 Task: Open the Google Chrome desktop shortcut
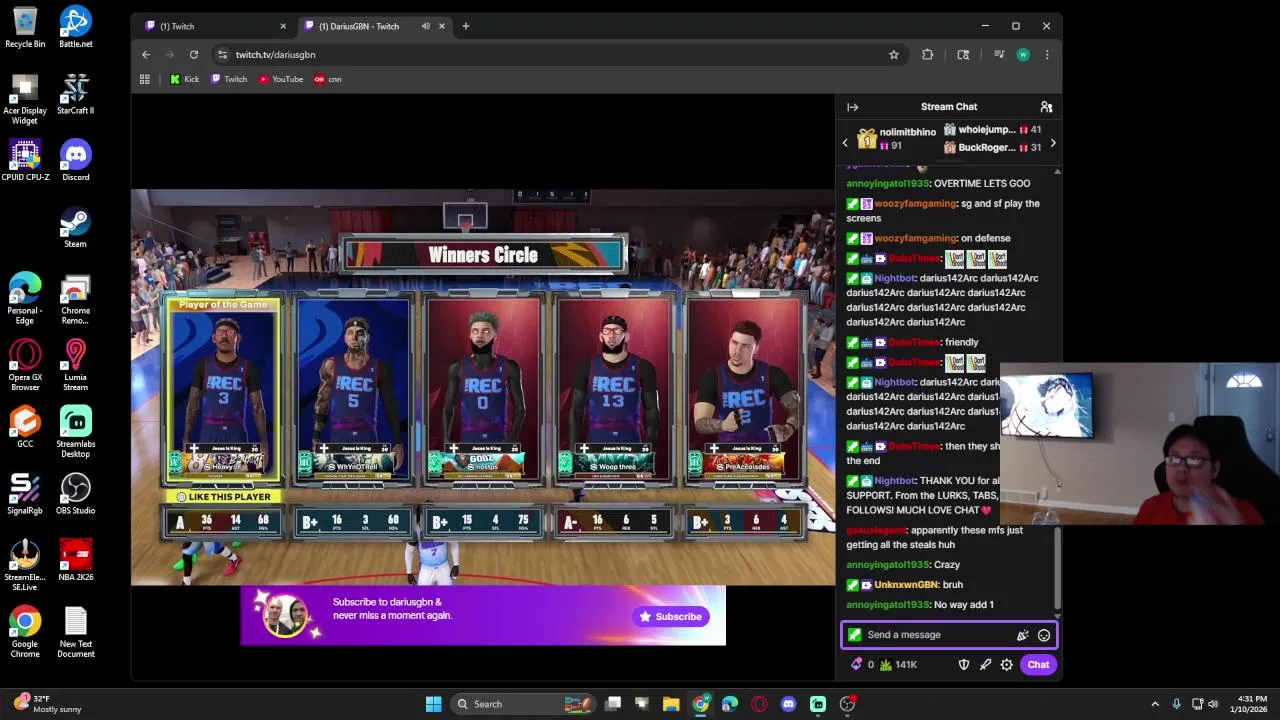tap(25, 633)
